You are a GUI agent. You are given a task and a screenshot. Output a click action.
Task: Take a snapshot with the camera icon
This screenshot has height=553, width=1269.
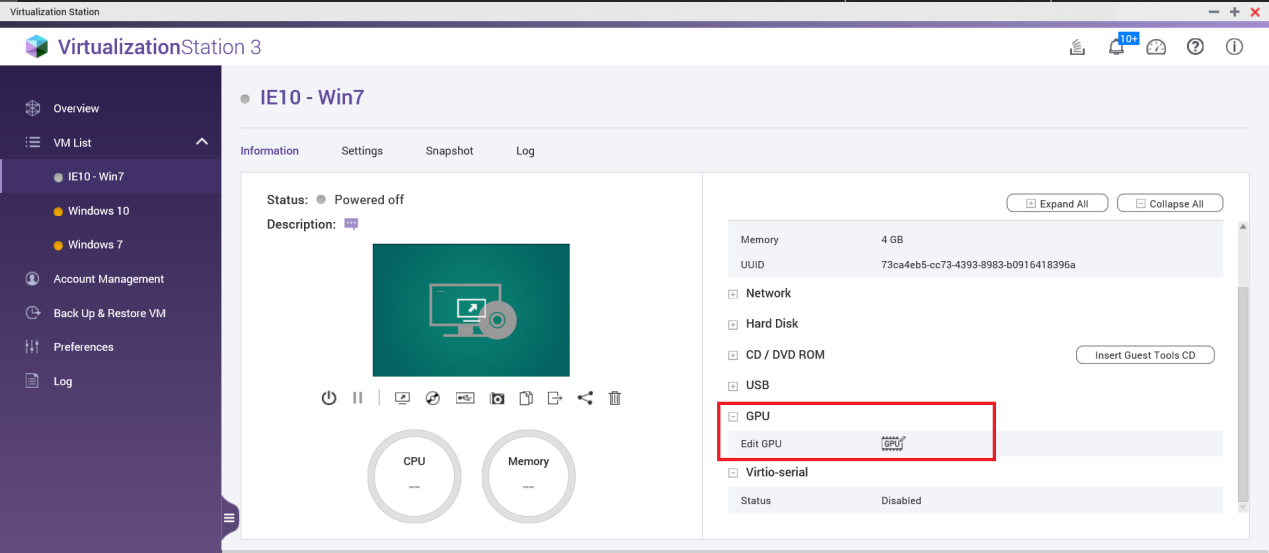pos(497,398)
